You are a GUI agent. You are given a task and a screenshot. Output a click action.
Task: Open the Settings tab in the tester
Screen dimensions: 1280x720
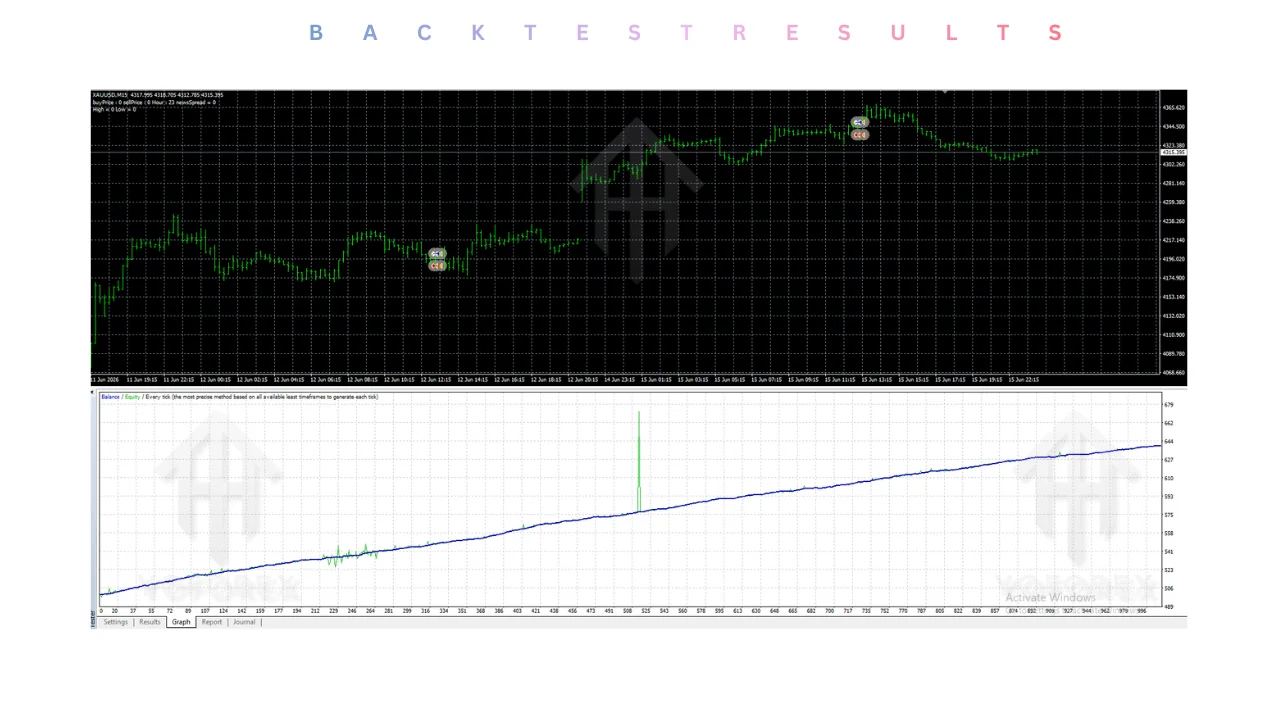[116, 622]
